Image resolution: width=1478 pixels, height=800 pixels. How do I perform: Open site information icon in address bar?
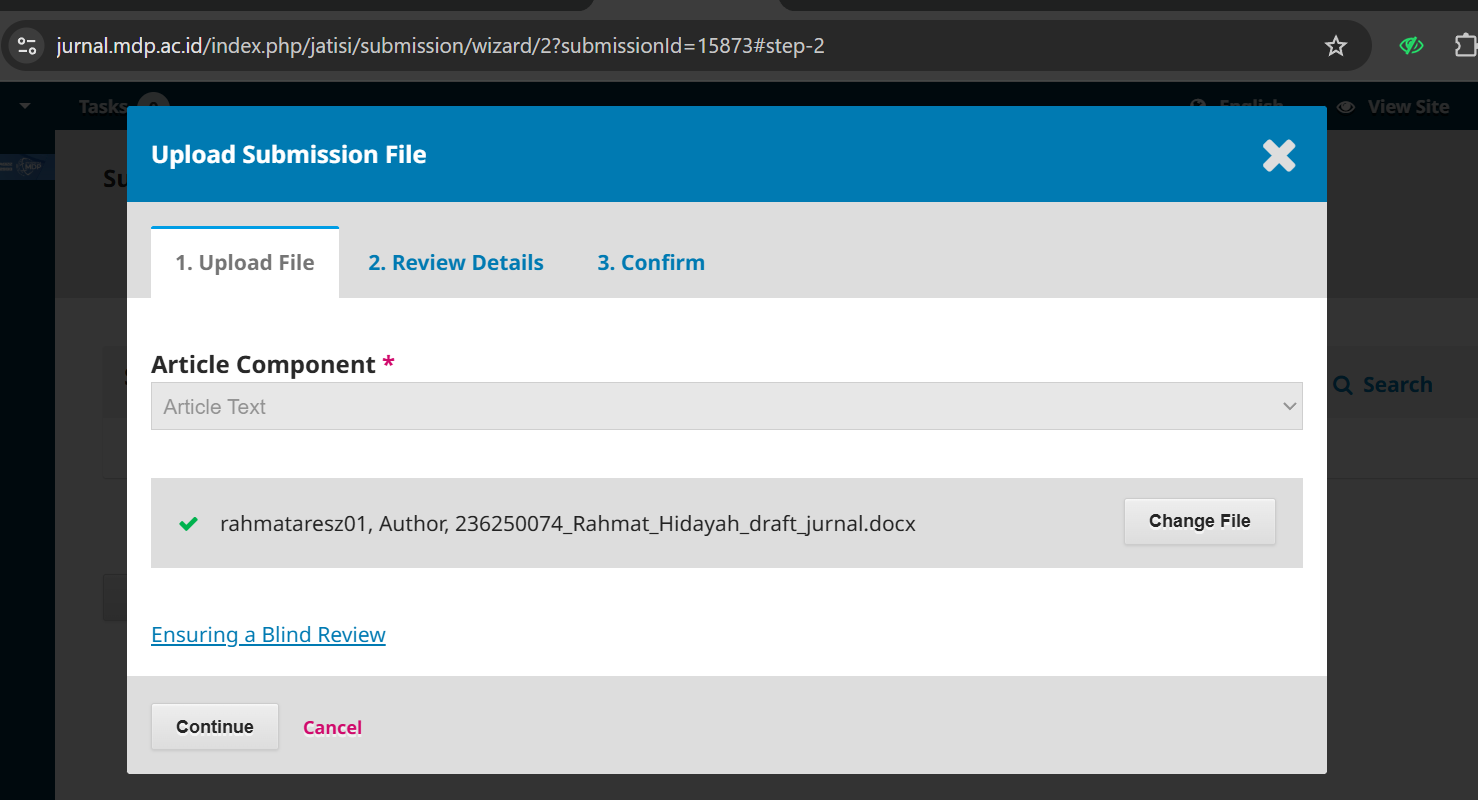[x=27, y=46]
